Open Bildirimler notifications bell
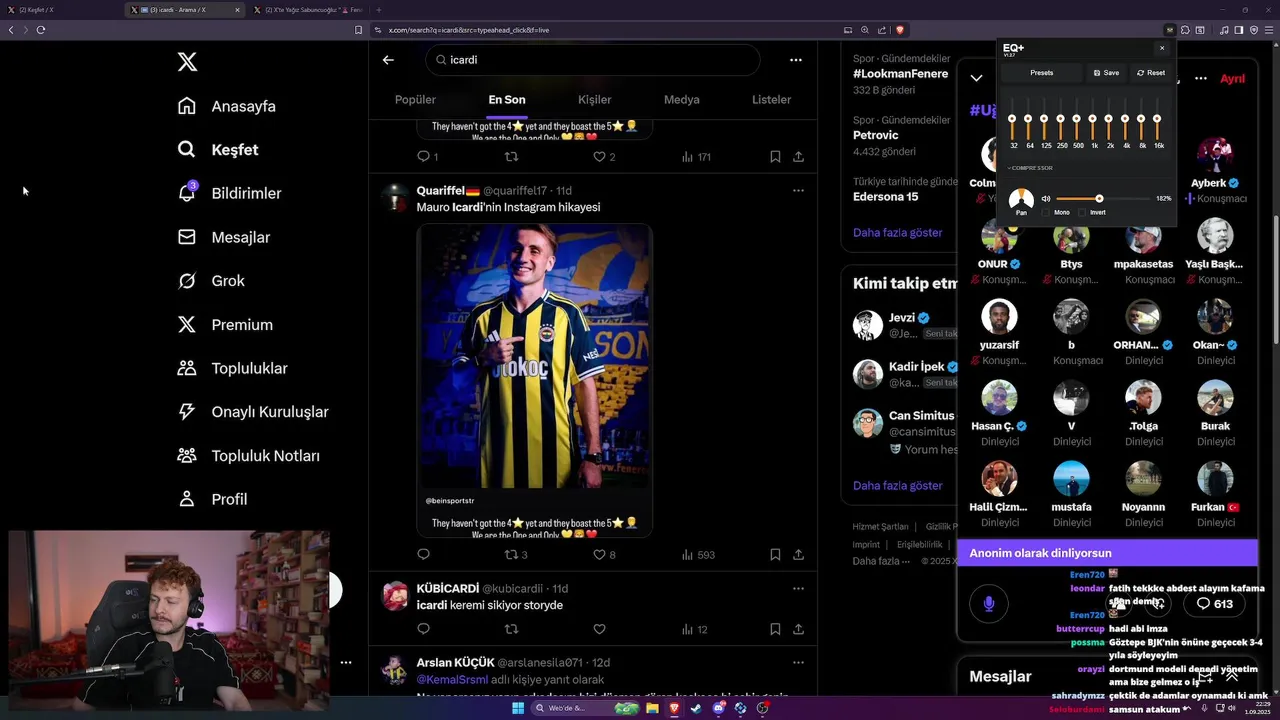This screenshot has height=720, width=1280. pyautogui.click(x=229, y=193)
